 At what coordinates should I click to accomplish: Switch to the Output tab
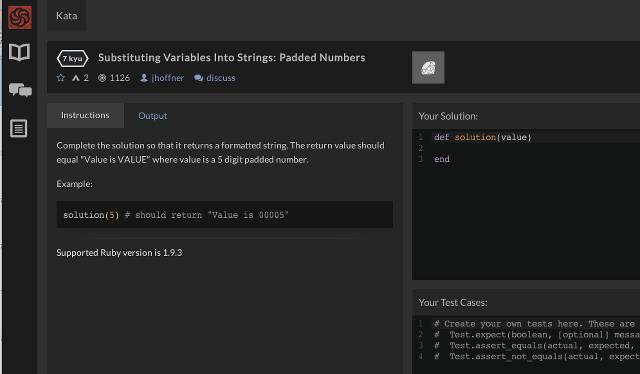click(x=153, y=116)
